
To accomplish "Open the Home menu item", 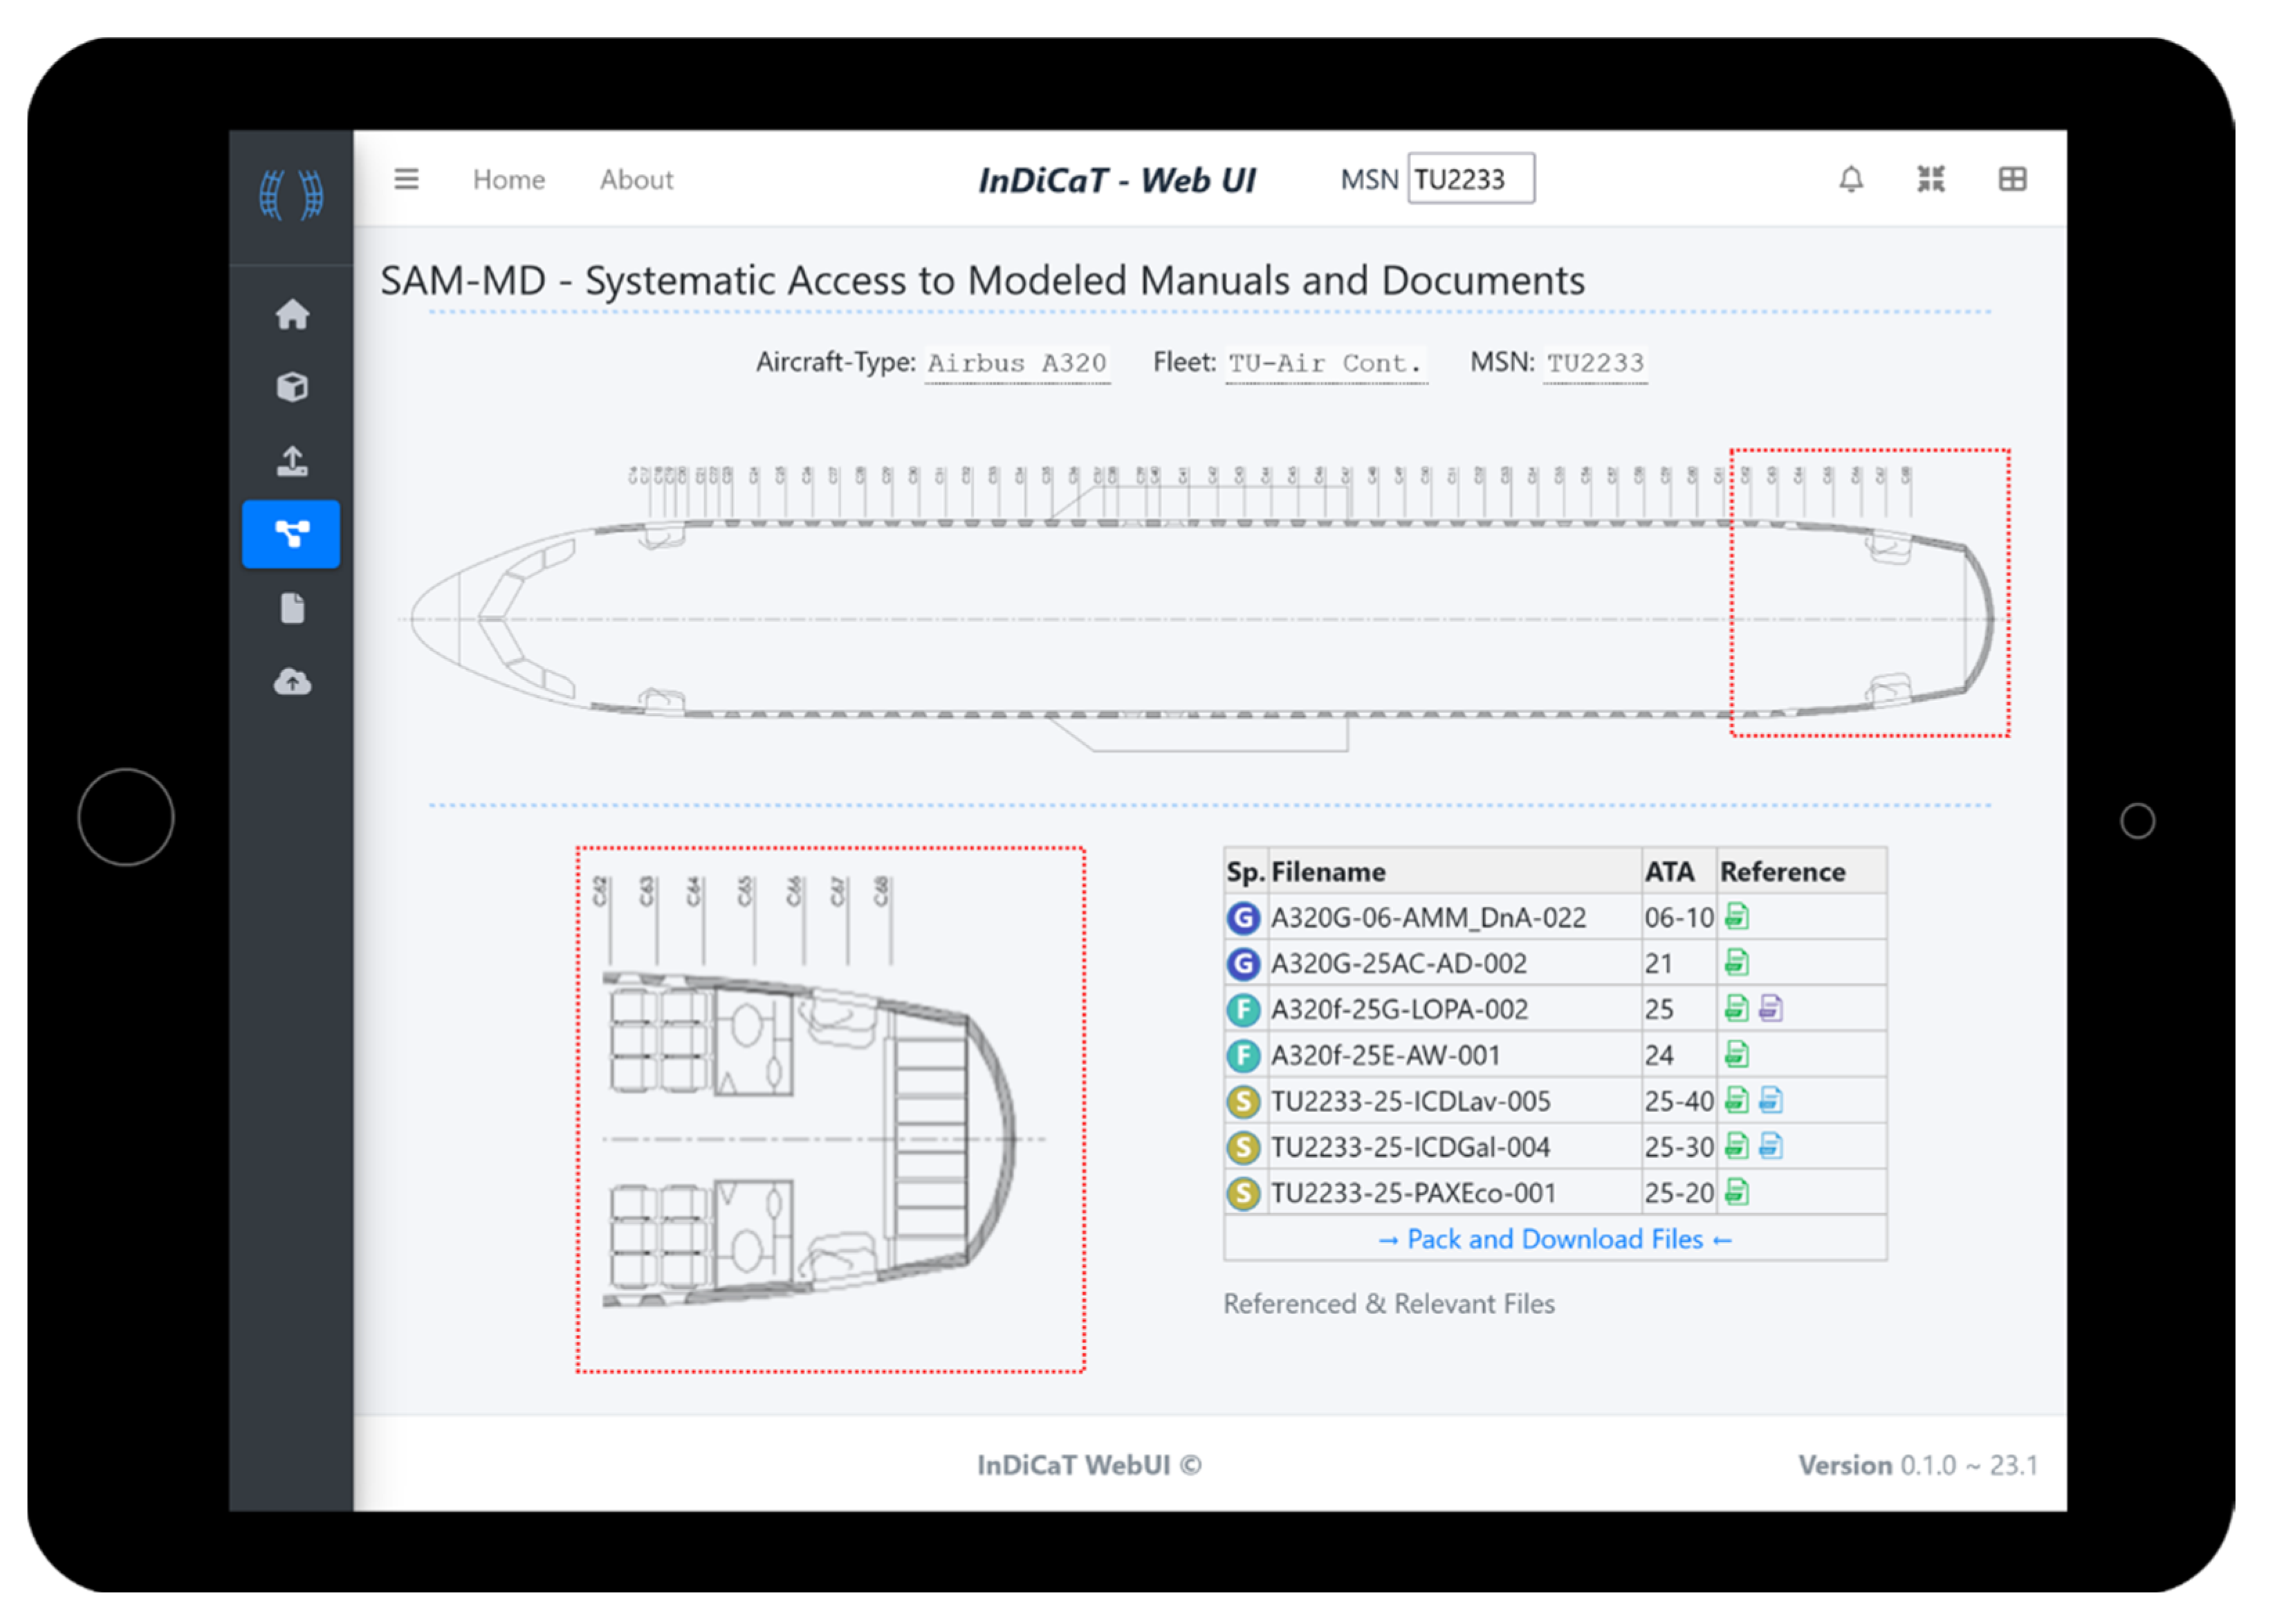I will point(509,180).
